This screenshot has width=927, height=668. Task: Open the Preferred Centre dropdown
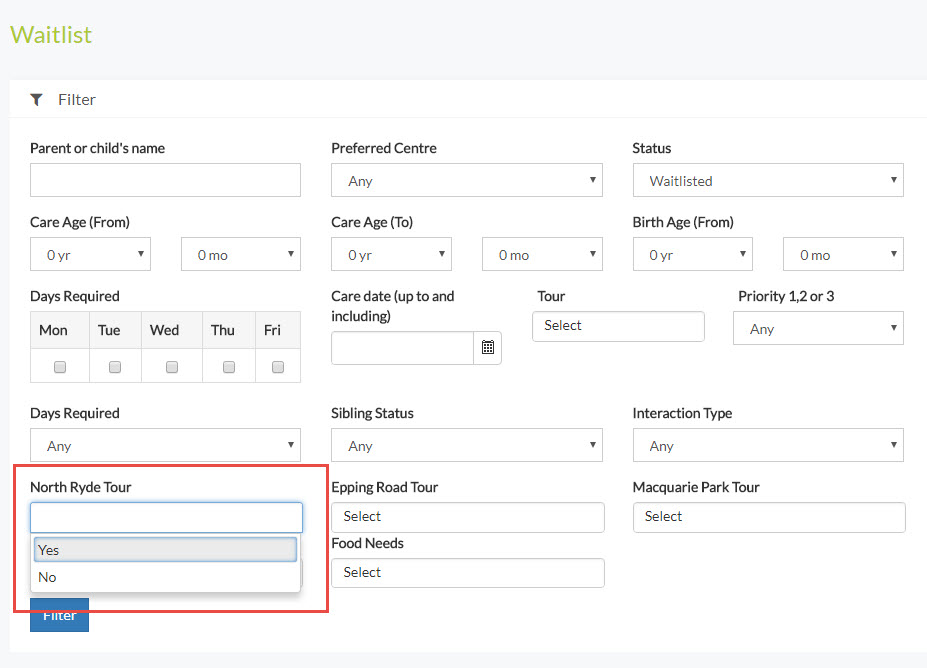[466, 181]
